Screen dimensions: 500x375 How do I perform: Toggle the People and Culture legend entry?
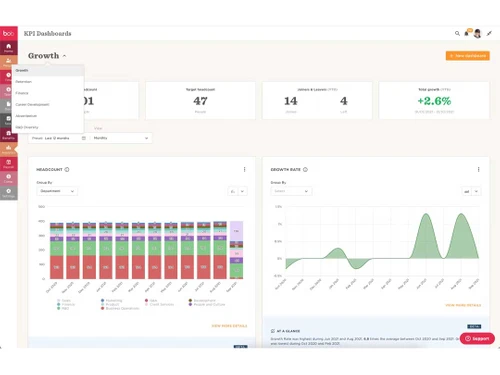pos(207,304)
